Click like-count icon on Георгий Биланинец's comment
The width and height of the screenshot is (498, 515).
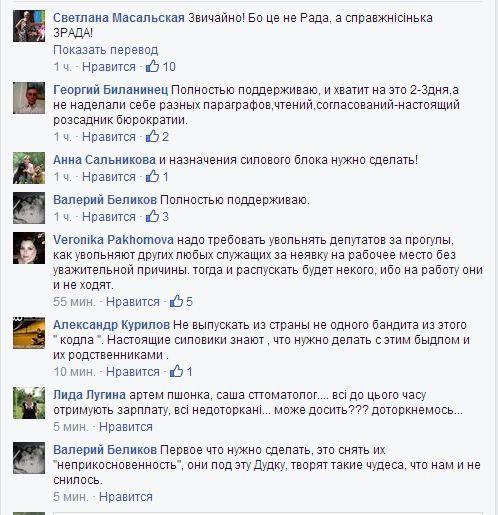[x=152, y=136]
